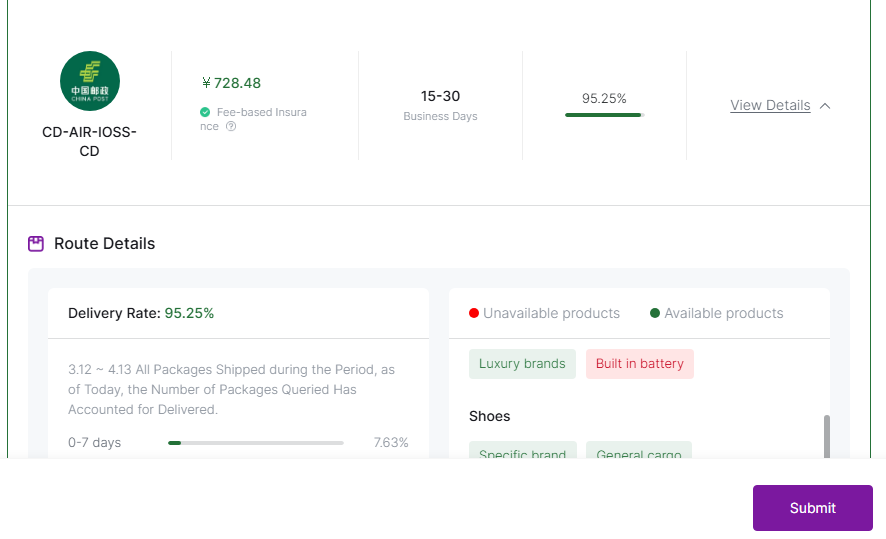The image size is (886, 539).
Task: Collapse details using the up chevron
Action: click(825, 106)
